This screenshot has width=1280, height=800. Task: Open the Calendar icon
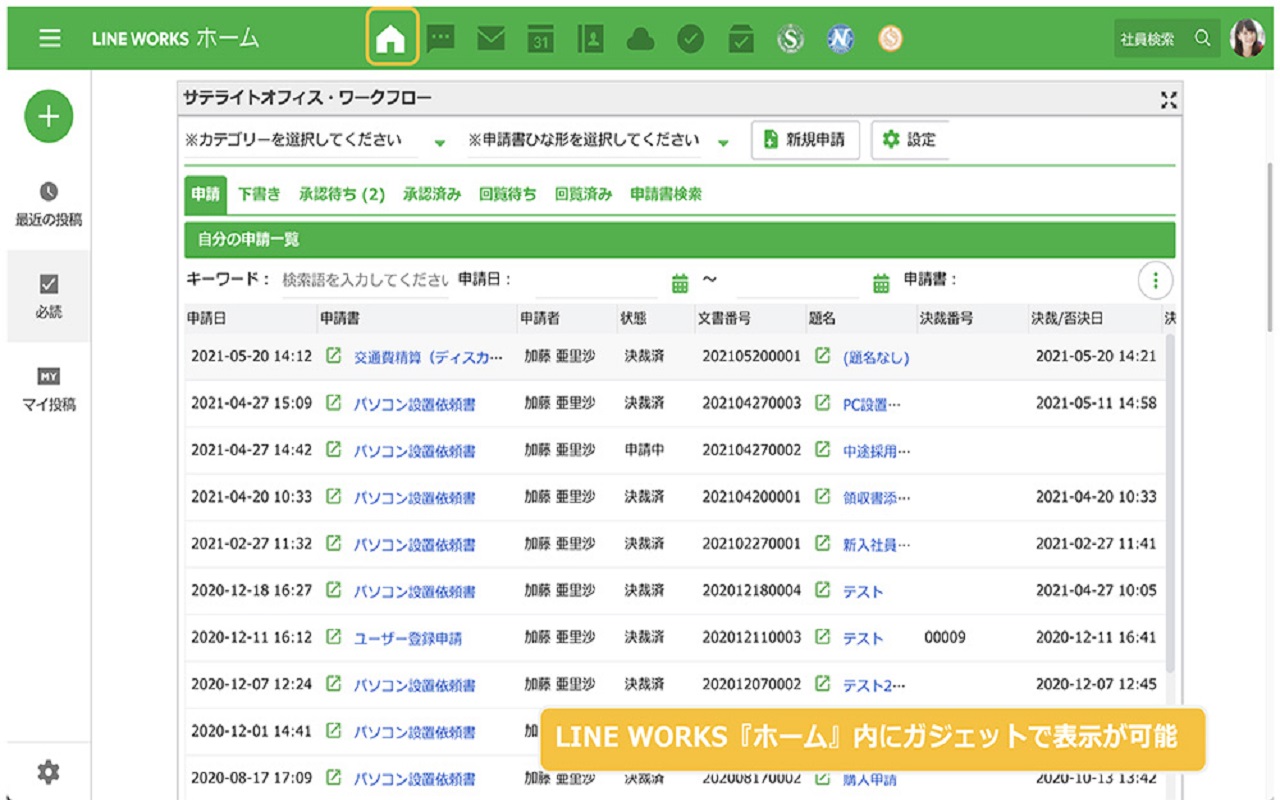pyautogui.click(x=541, y=39)
